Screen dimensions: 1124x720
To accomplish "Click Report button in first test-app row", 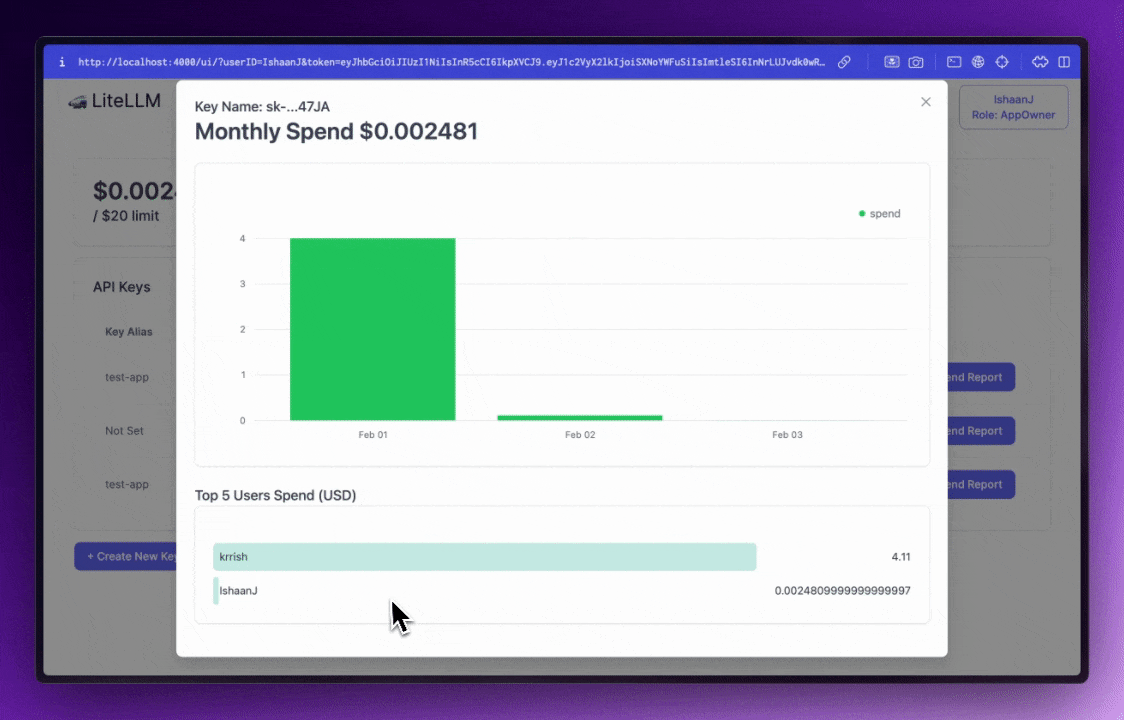I will (981, 377).
